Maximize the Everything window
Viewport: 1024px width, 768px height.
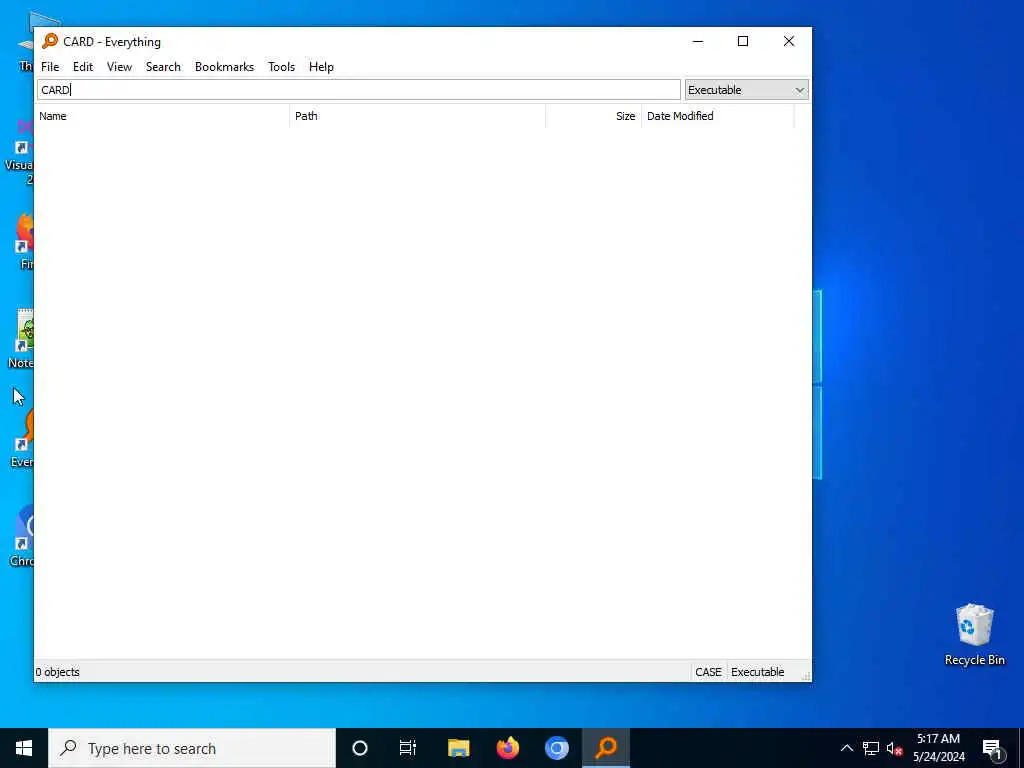click(743, 41)
